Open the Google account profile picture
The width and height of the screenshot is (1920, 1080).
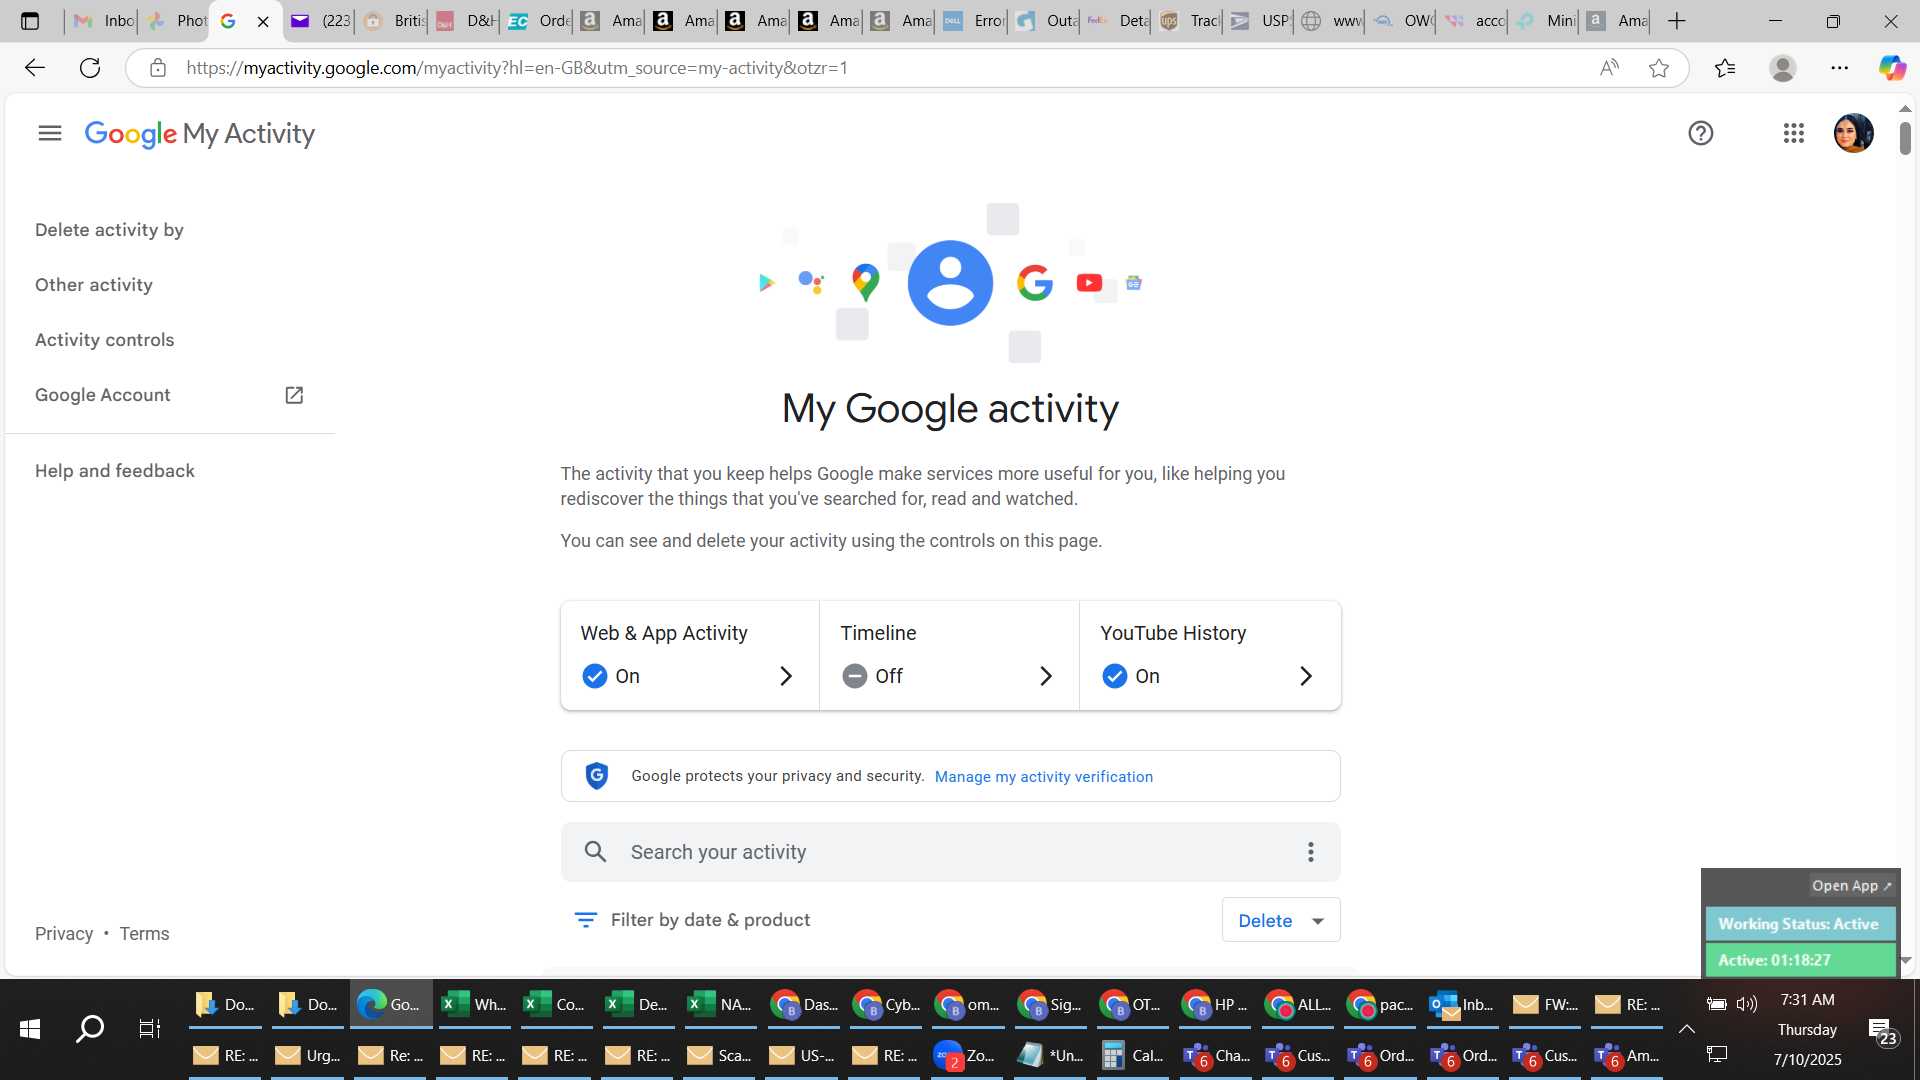1853,133
